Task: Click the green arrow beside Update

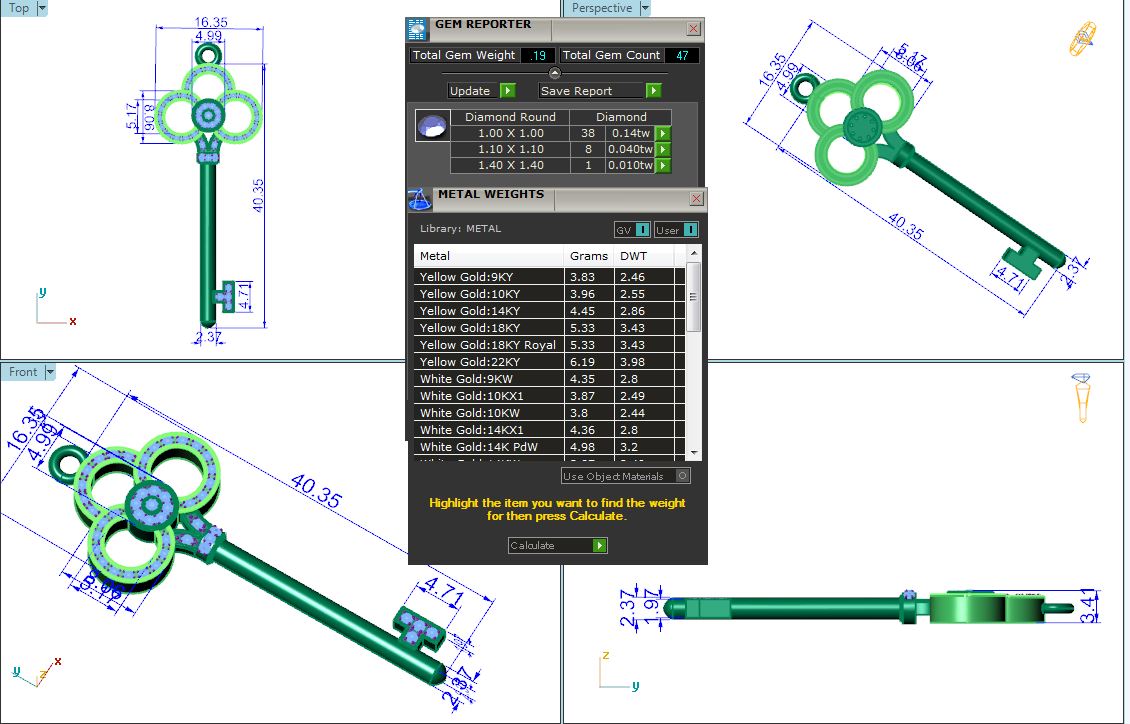Action: click(507, 91)
